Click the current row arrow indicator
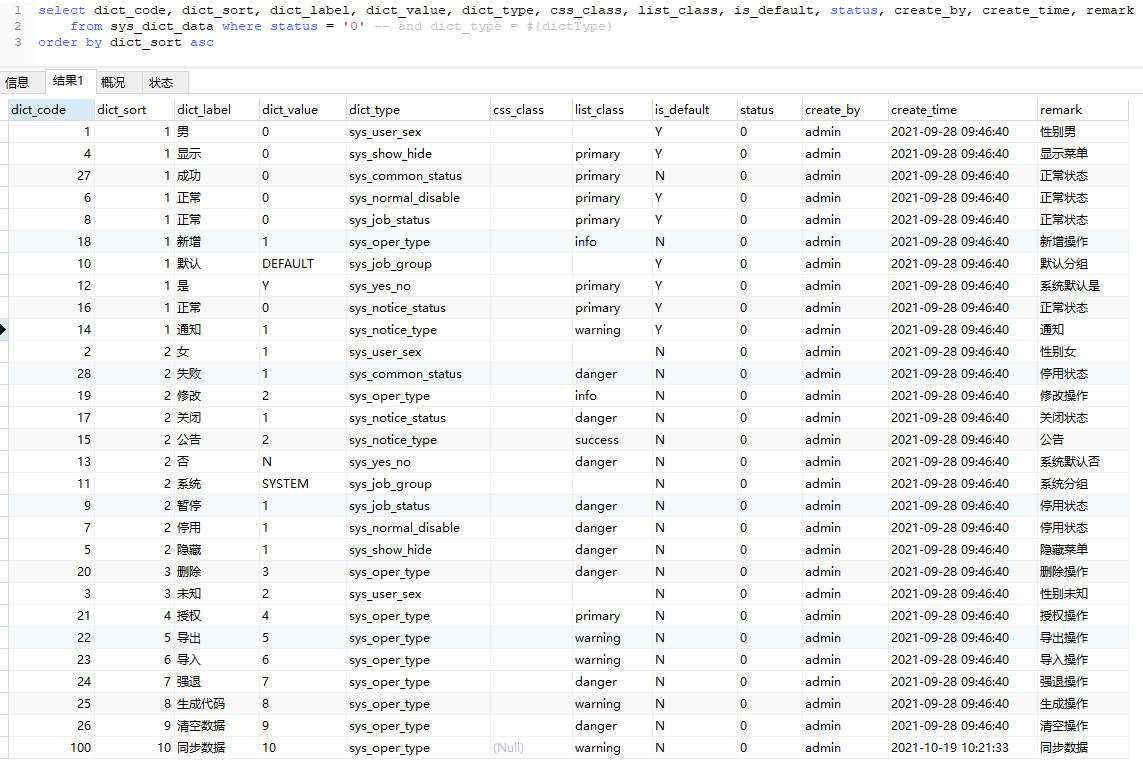The height and width of the screenshot is (775, 1143). pos(4,330)
